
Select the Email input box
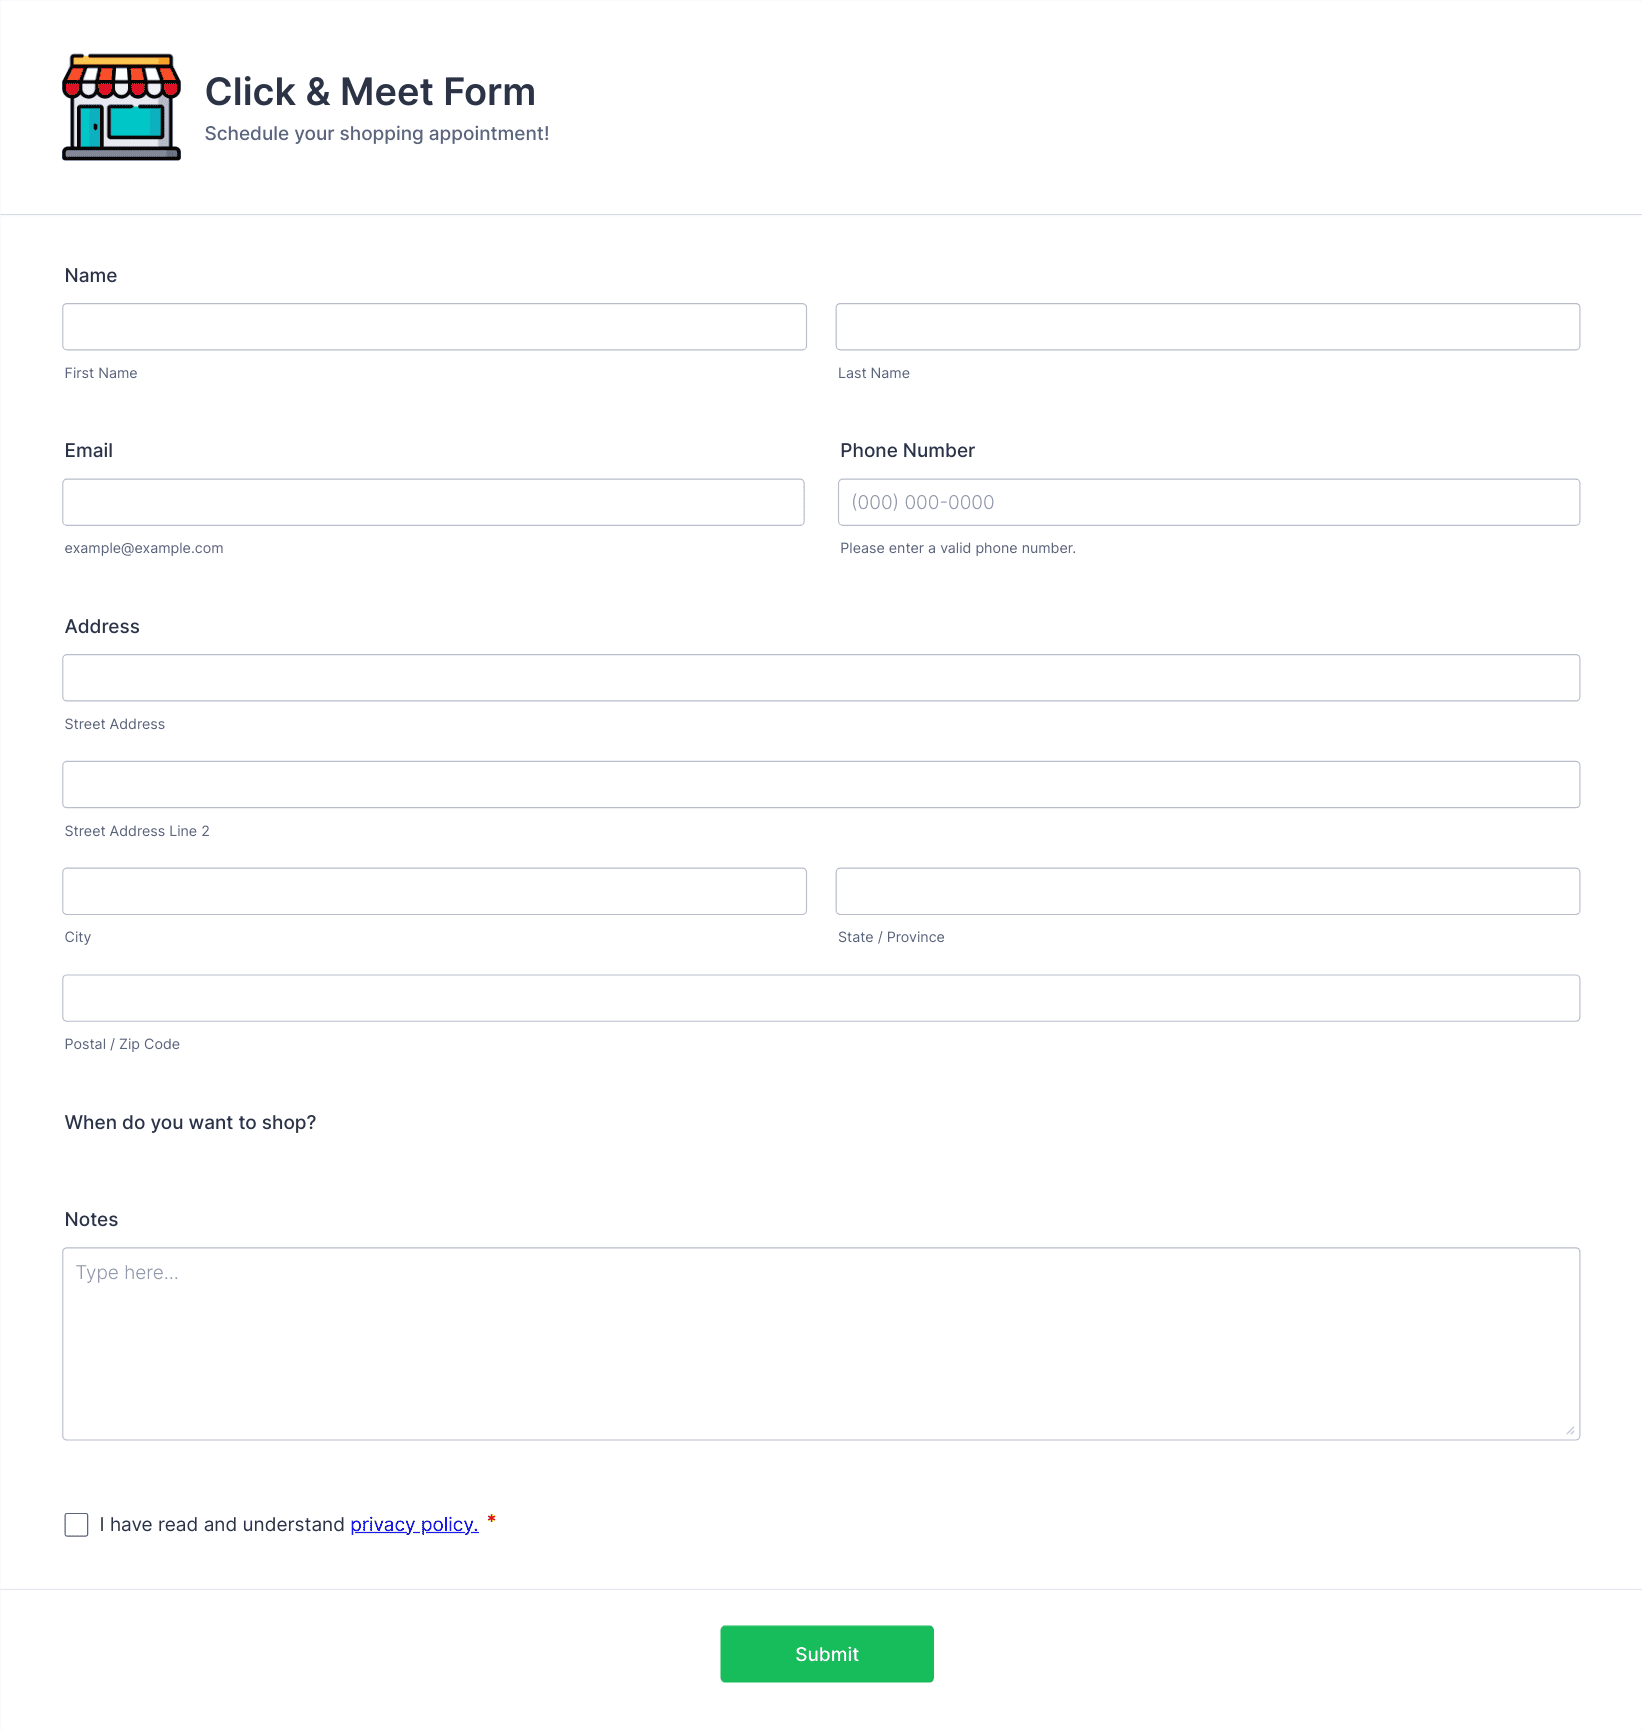(433, 502)
